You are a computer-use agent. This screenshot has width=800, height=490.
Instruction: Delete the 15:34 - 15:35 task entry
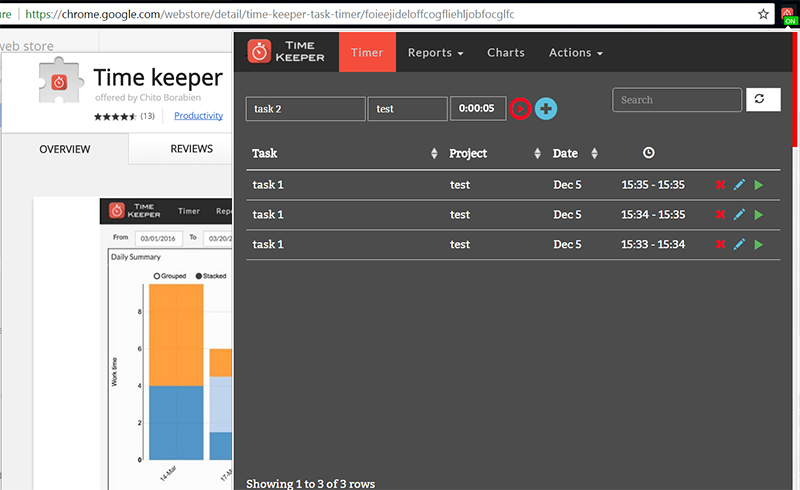pyautogui.click(x=720, y=214)
